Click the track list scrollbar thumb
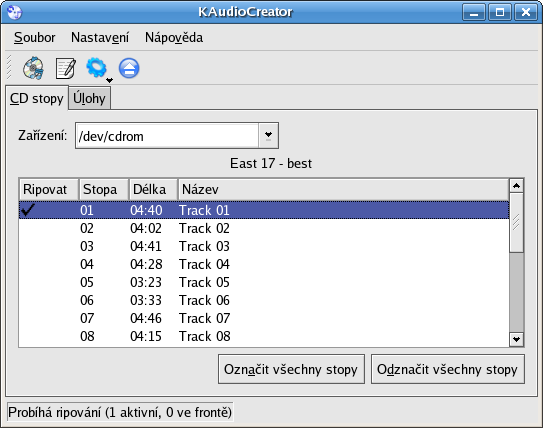 coord(516,223)
